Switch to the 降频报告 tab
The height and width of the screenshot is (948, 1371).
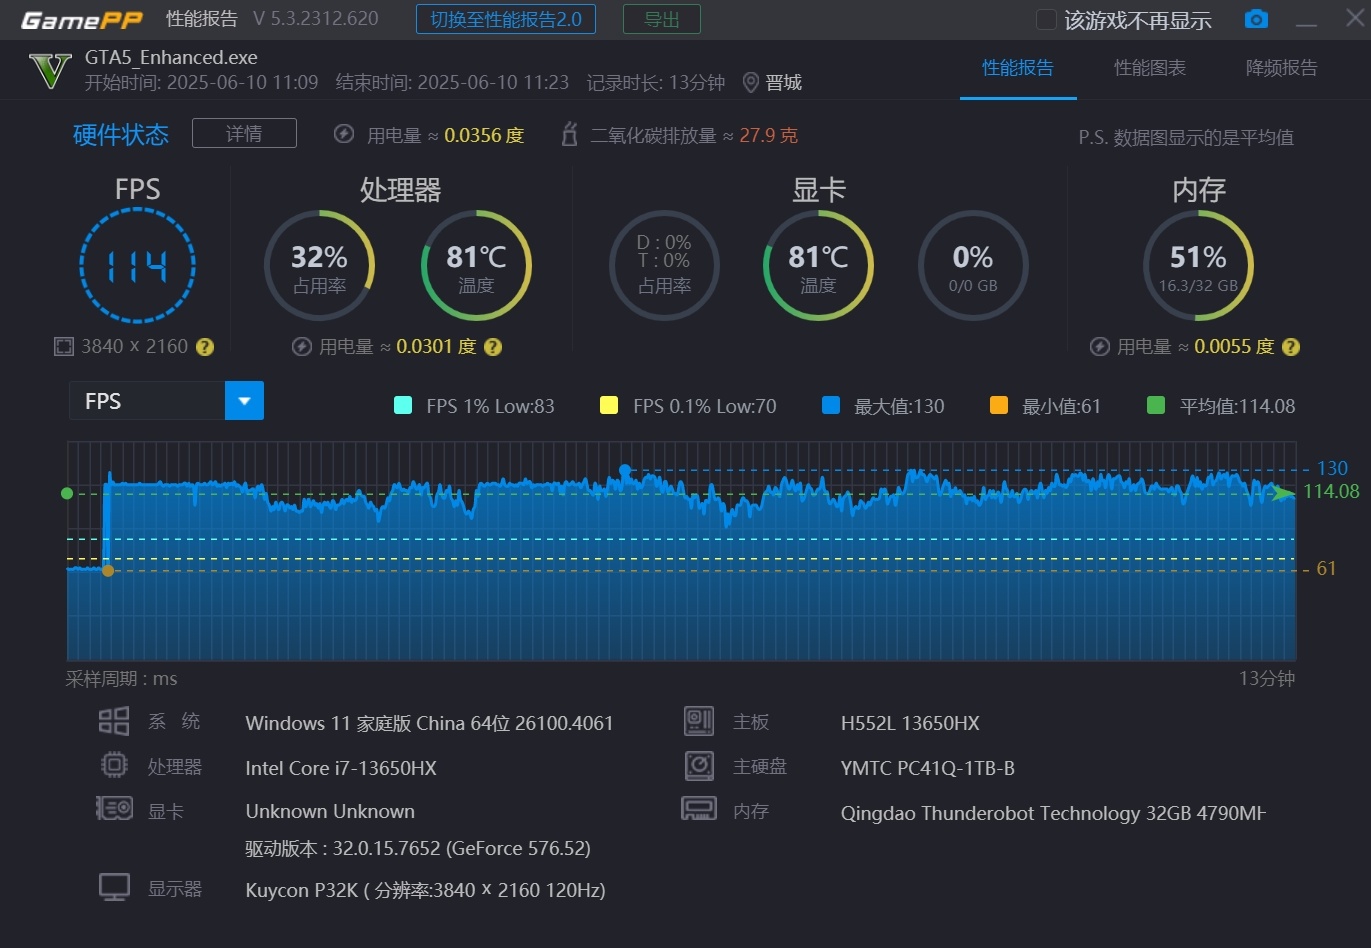click(x=1282, y=68)
